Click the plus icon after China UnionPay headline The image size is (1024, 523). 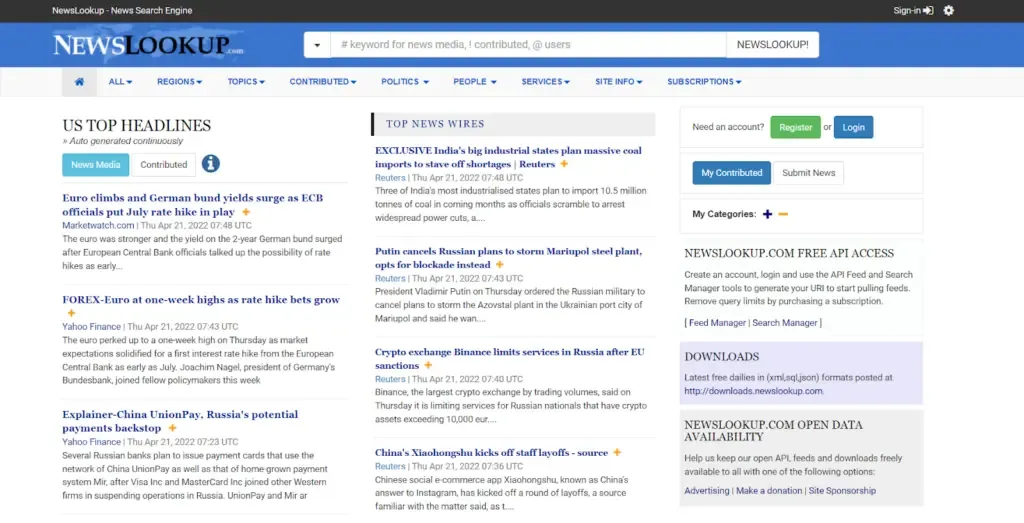(x=172, y=428)
